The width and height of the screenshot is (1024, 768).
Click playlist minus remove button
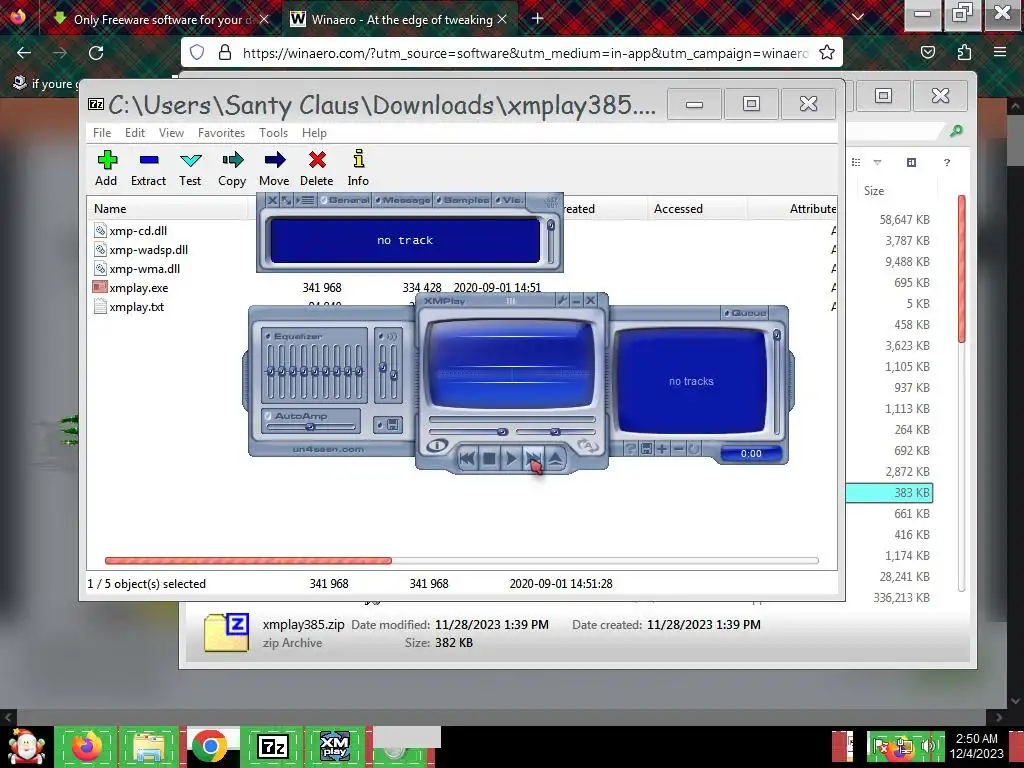click(x=678, y=449)
